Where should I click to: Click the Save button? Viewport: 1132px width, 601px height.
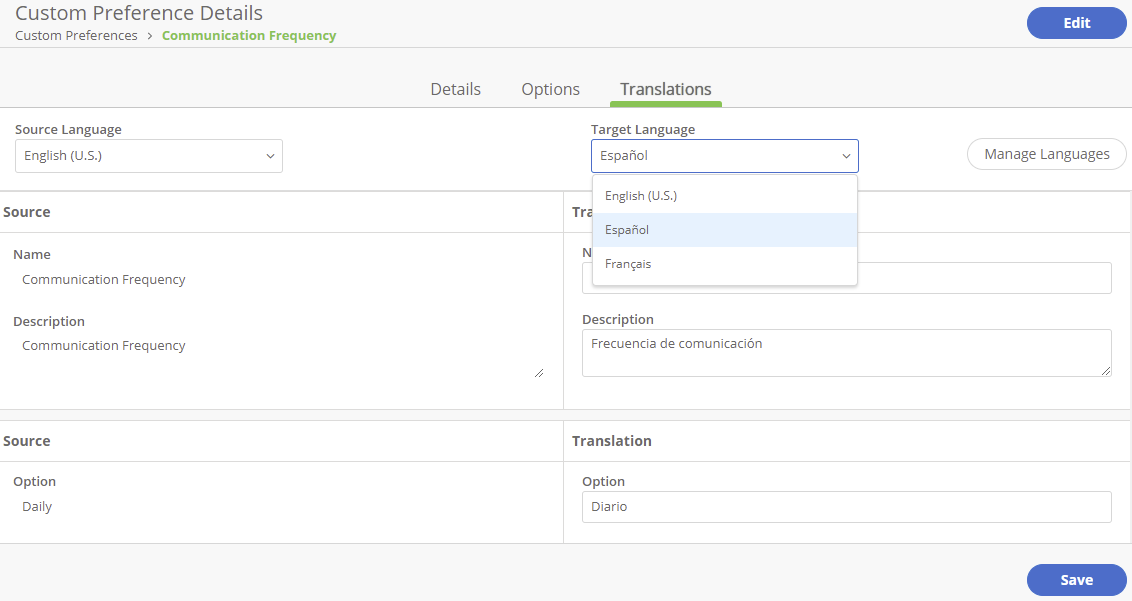(x=1076, y=580)
